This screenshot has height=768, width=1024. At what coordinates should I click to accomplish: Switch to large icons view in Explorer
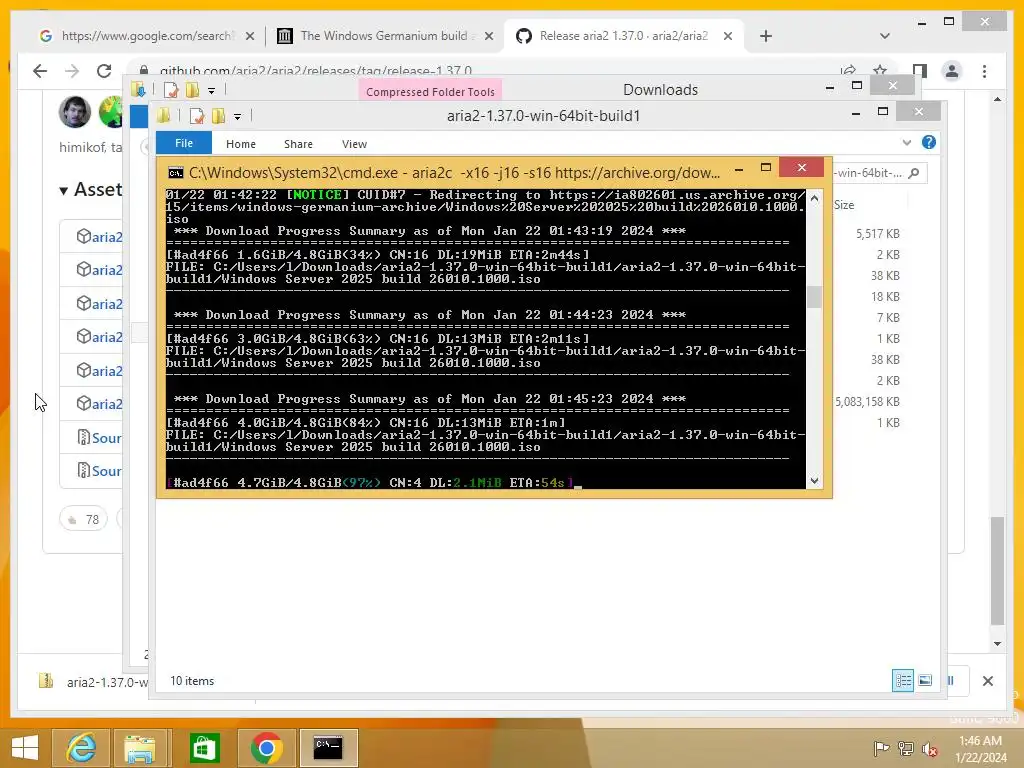[925, 680]
